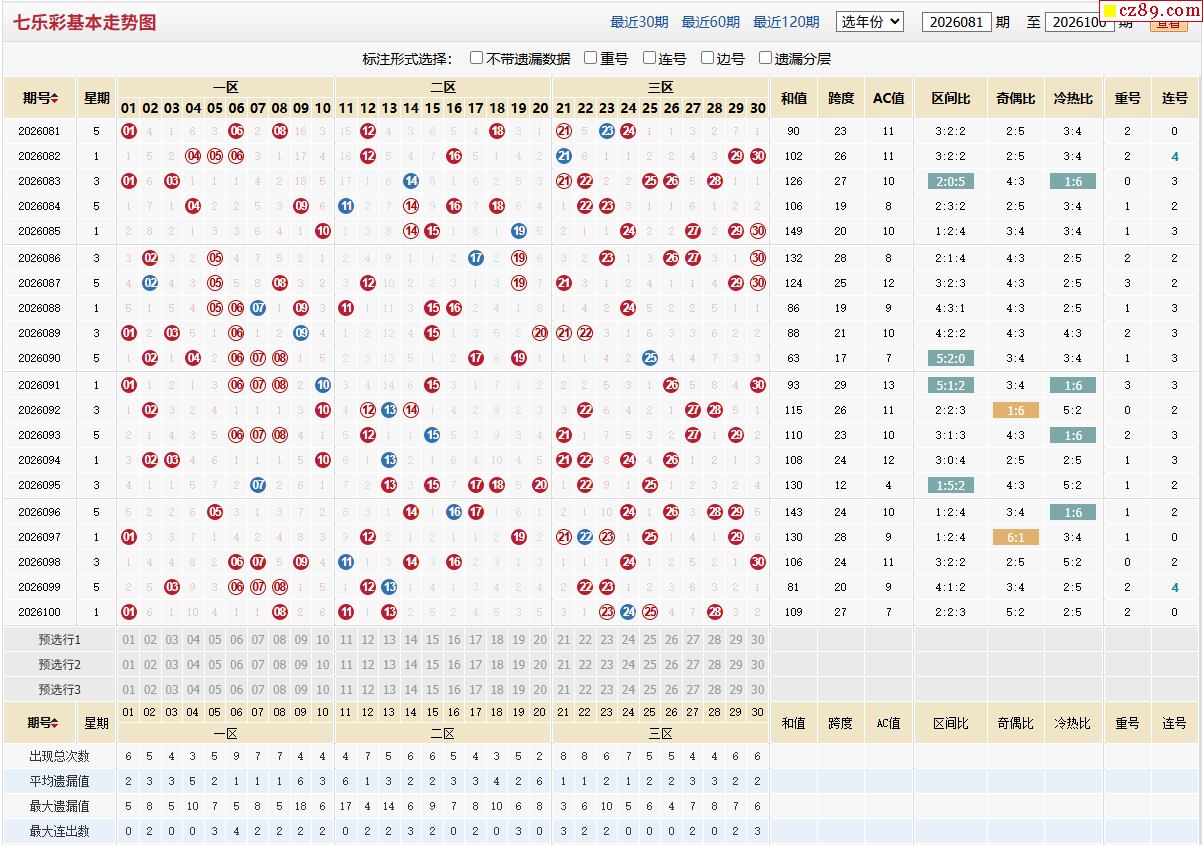Click blue ball 11 in row 2026098

click(346, 562)
